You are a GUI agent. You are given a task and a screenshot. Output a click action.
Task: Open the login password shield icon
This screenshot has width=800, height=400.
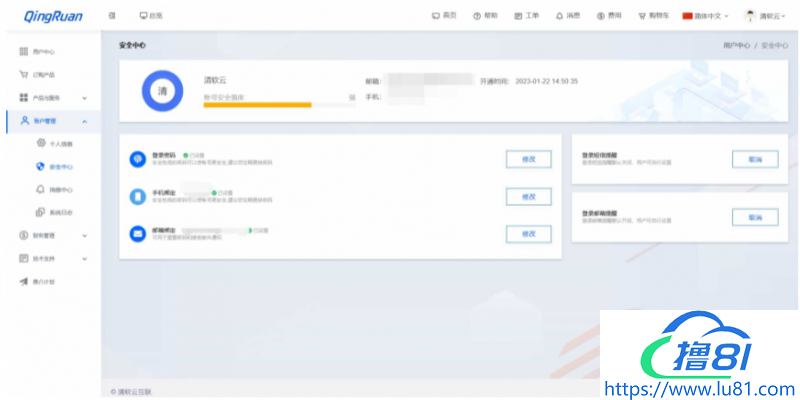(137, 160)
